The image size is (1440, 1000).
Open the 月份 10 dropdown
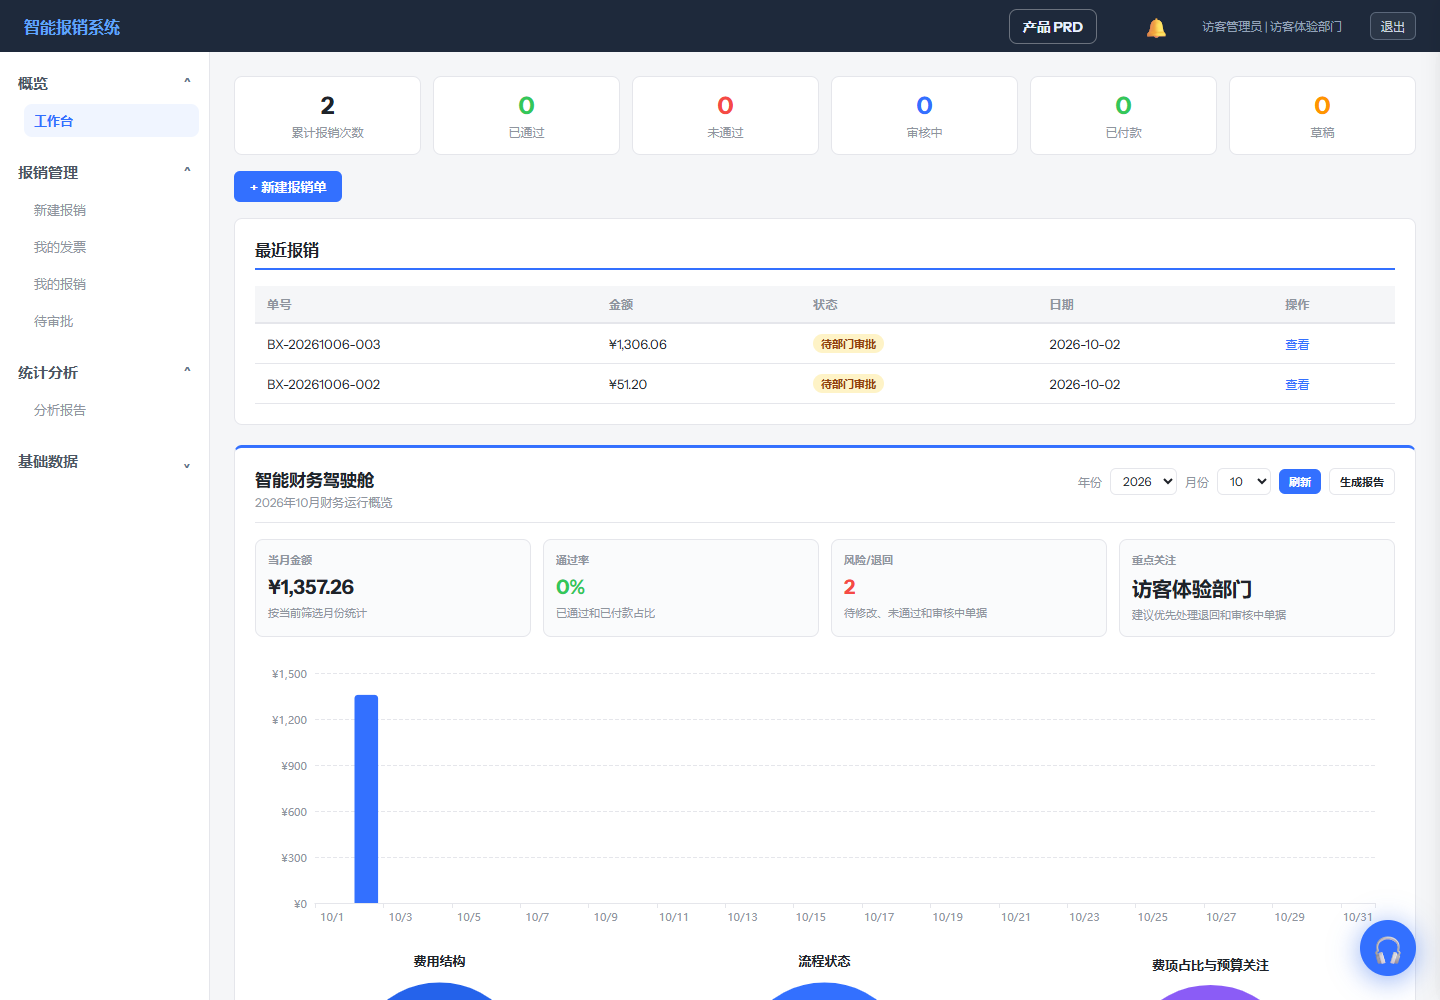tap(1244, 482)
